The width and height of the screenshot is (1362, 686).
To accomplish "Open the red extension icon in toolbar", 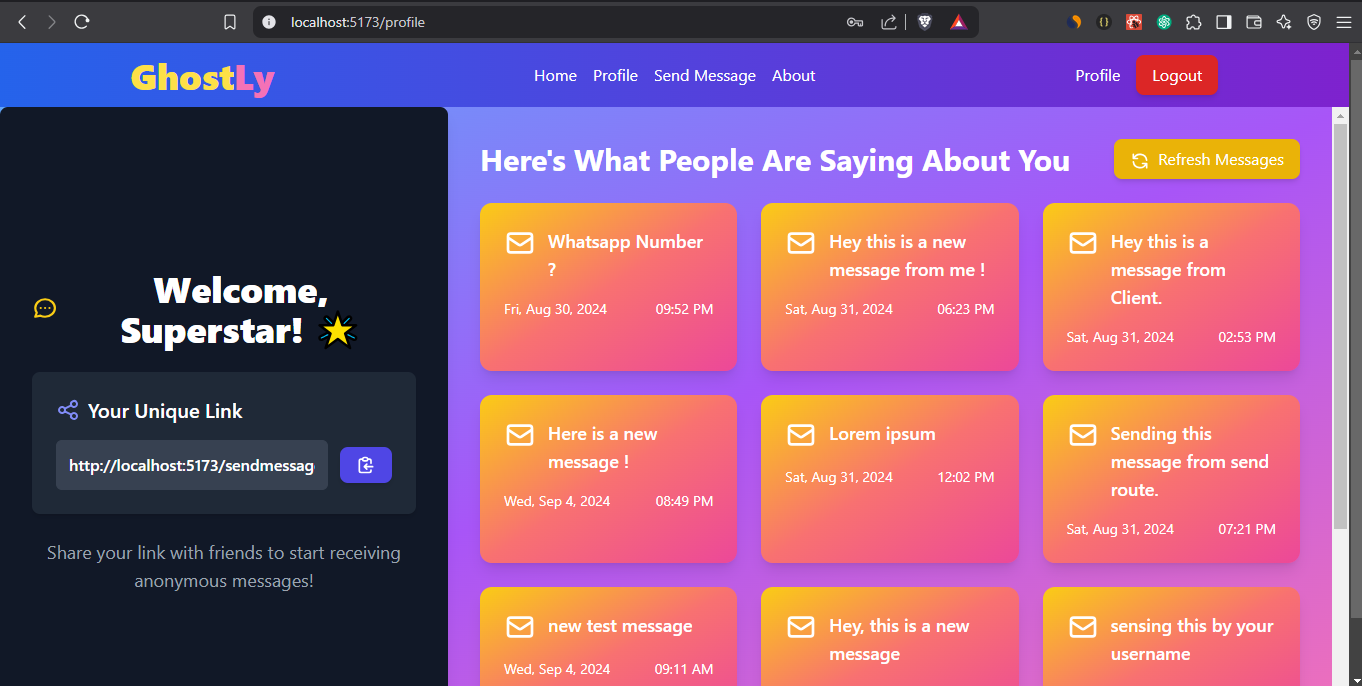I will coord(1134,22).
